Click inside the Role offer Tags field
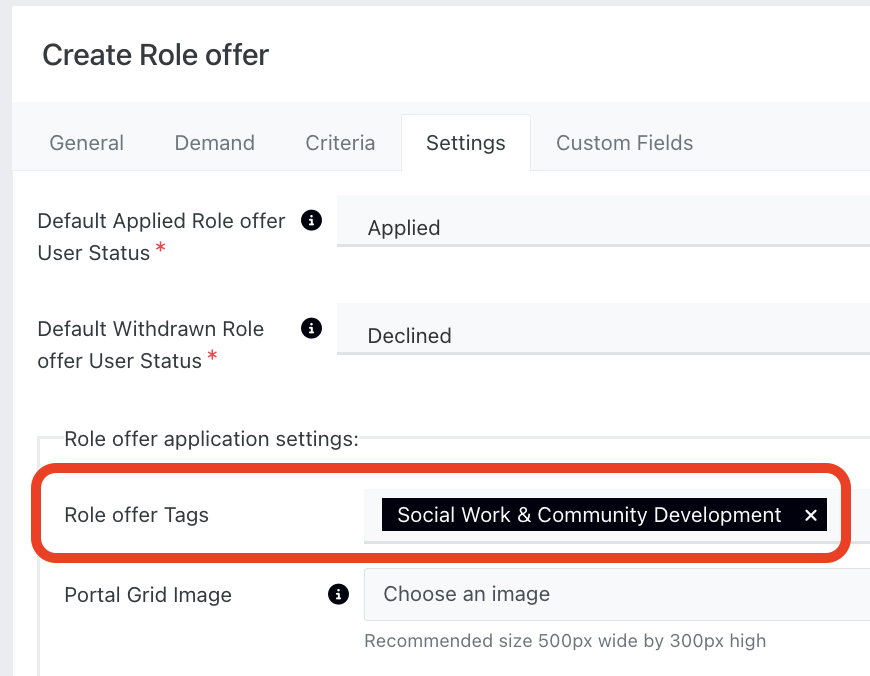Viewport: 870px width, 676px height. [x=848, y=516]
